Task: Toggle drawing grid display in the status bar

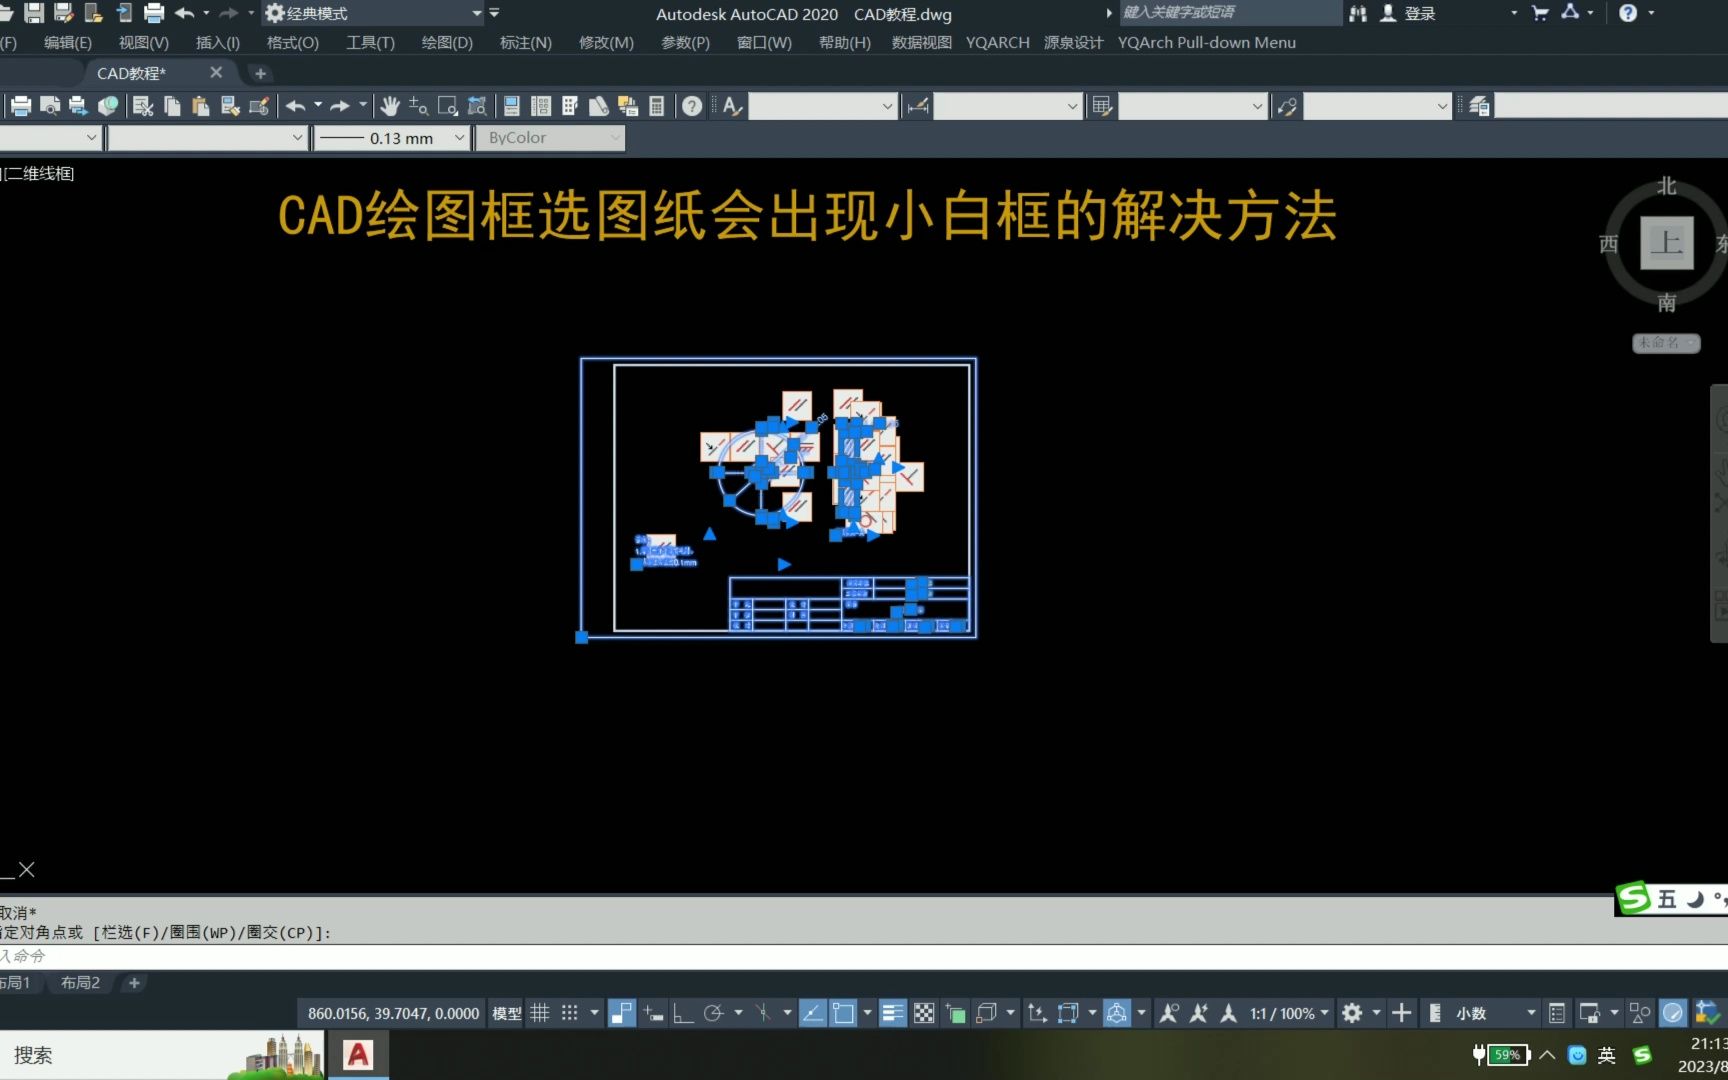Action: pyautogui.click(x=540, y=1013)
